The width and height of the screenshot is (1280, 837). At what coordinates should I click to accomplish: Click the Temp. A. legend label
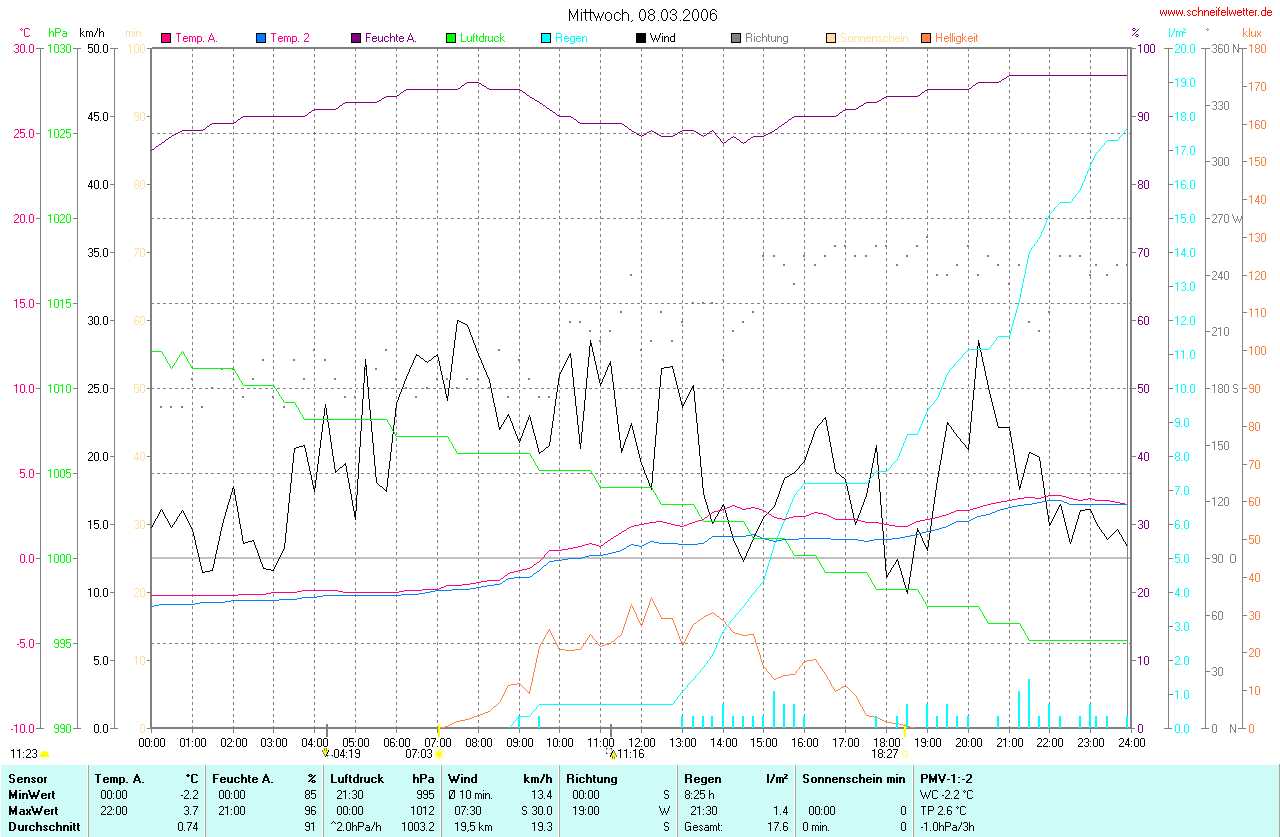(x=197, y=38)
